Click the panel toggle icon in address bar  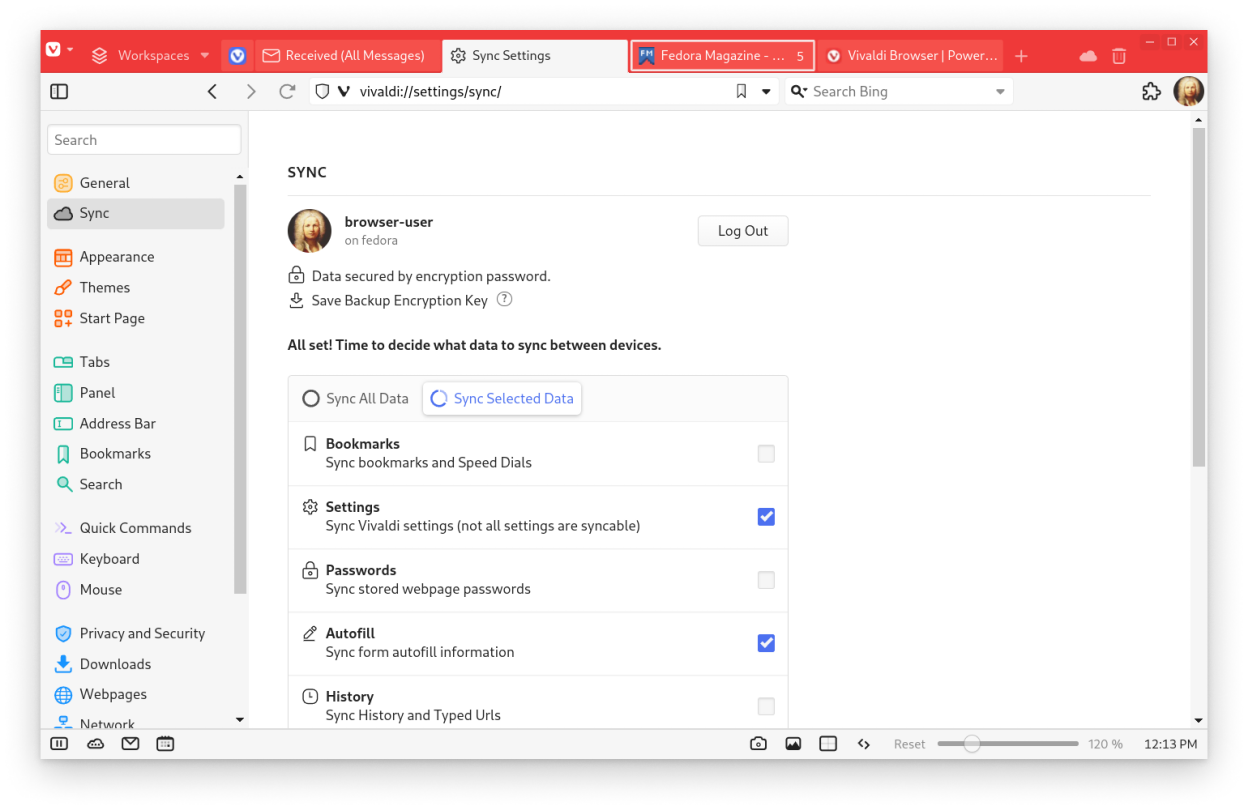(x=59, y=91)
